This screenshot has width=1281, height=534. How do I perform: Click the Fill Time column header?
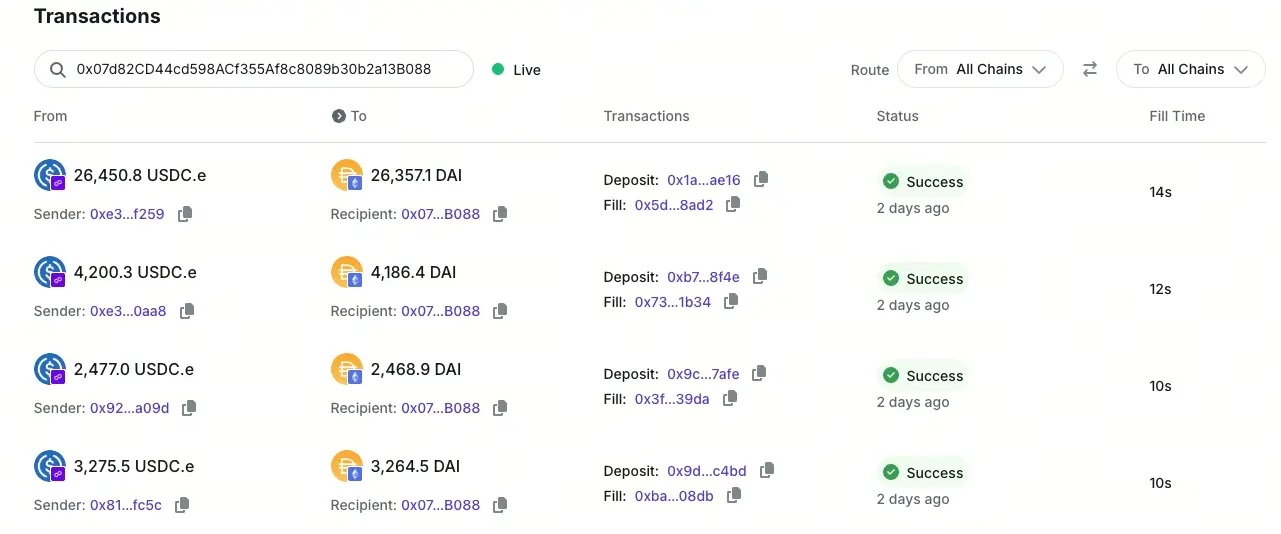(x=1177, y=116)
